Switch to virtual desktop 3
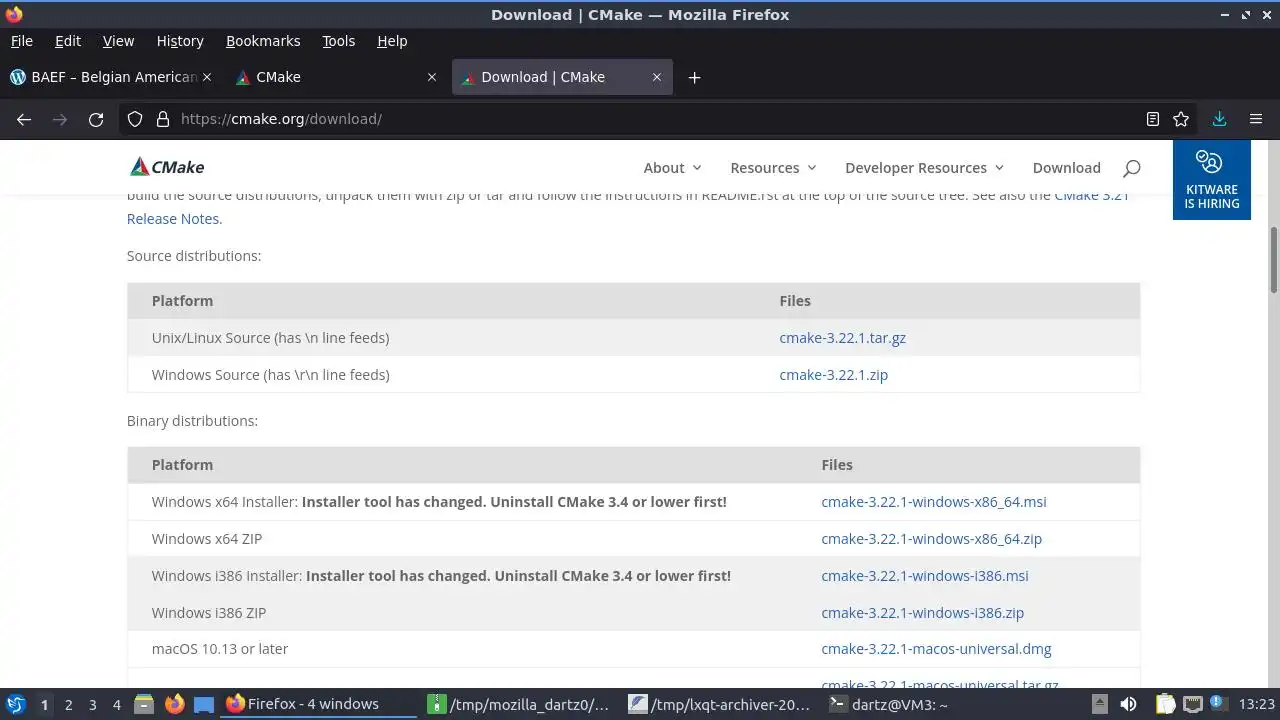The height and width of the screenshot is (720, 1280). click(92, 704)
